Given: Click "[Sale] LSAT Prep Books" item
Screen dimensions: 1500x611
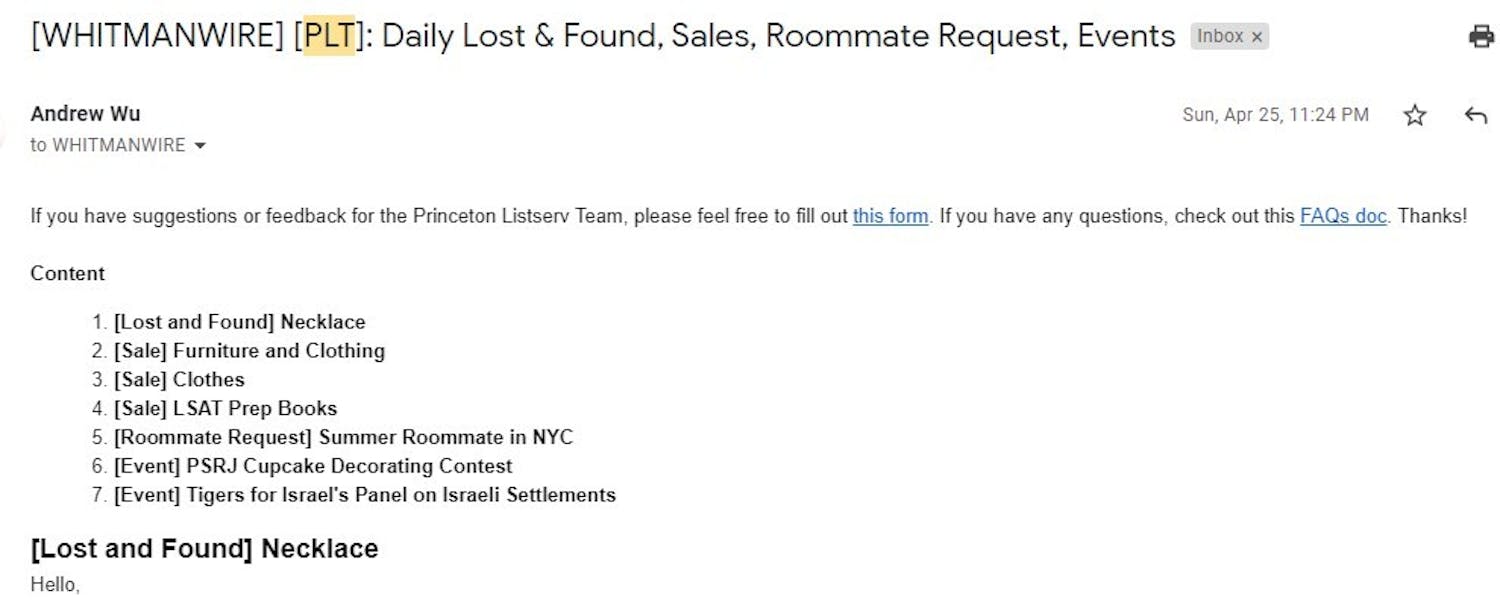Looking at the screenshot, I should tap(225, 409).
